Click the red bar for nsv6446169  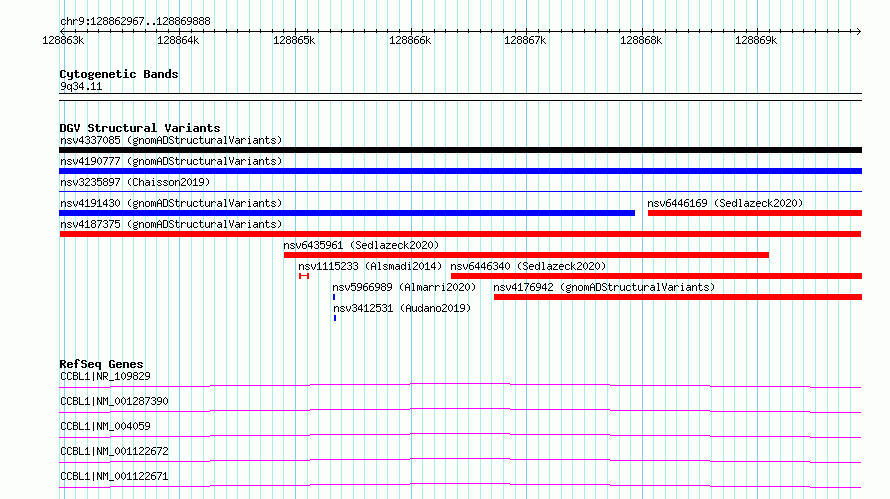click(x=755, y=213)
